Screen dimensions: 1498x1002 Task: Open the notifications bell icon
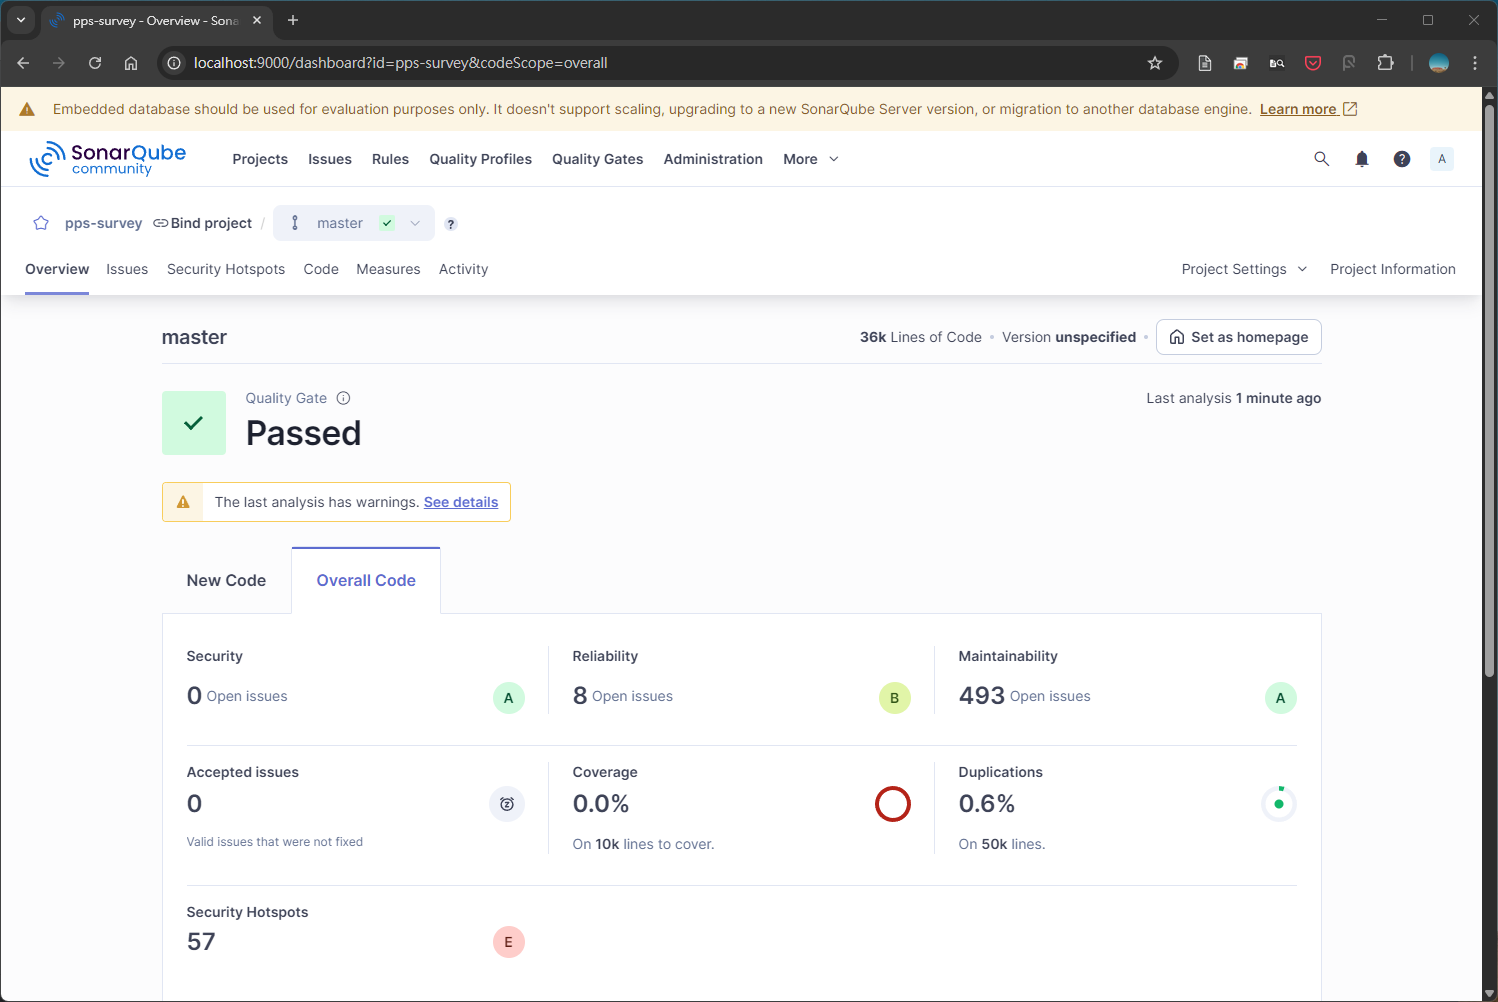point(1361,159)
